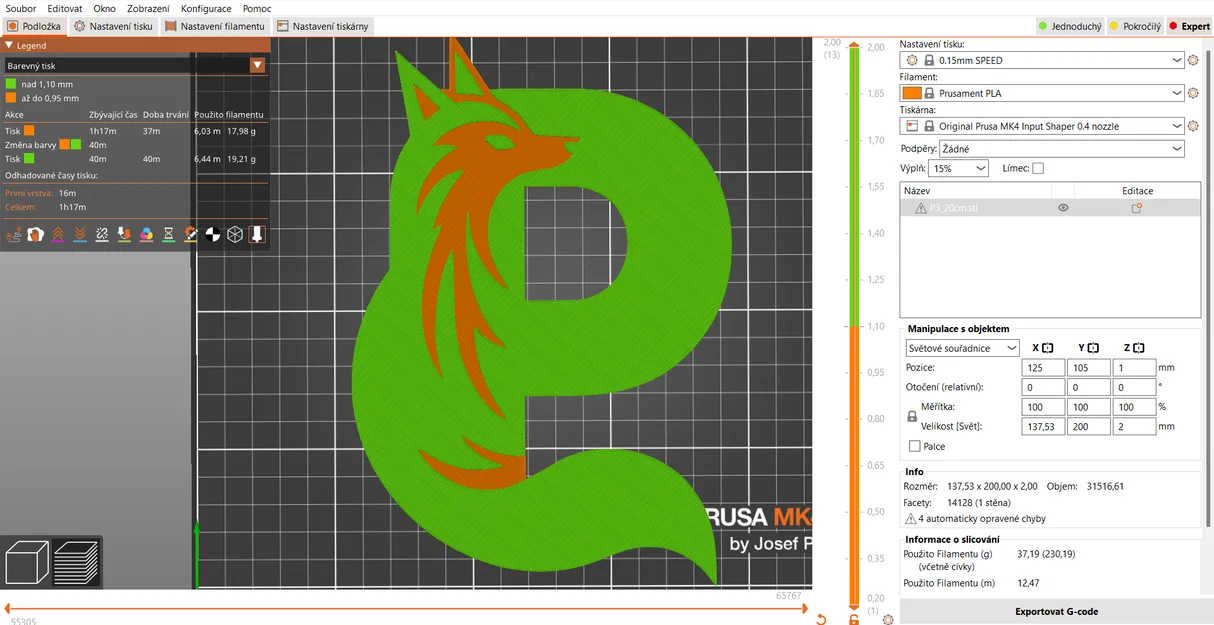This screenshot has width=1214, height=625.
Task: Open the Světové souřadnice coordinates dropdown
Action: 962,348
